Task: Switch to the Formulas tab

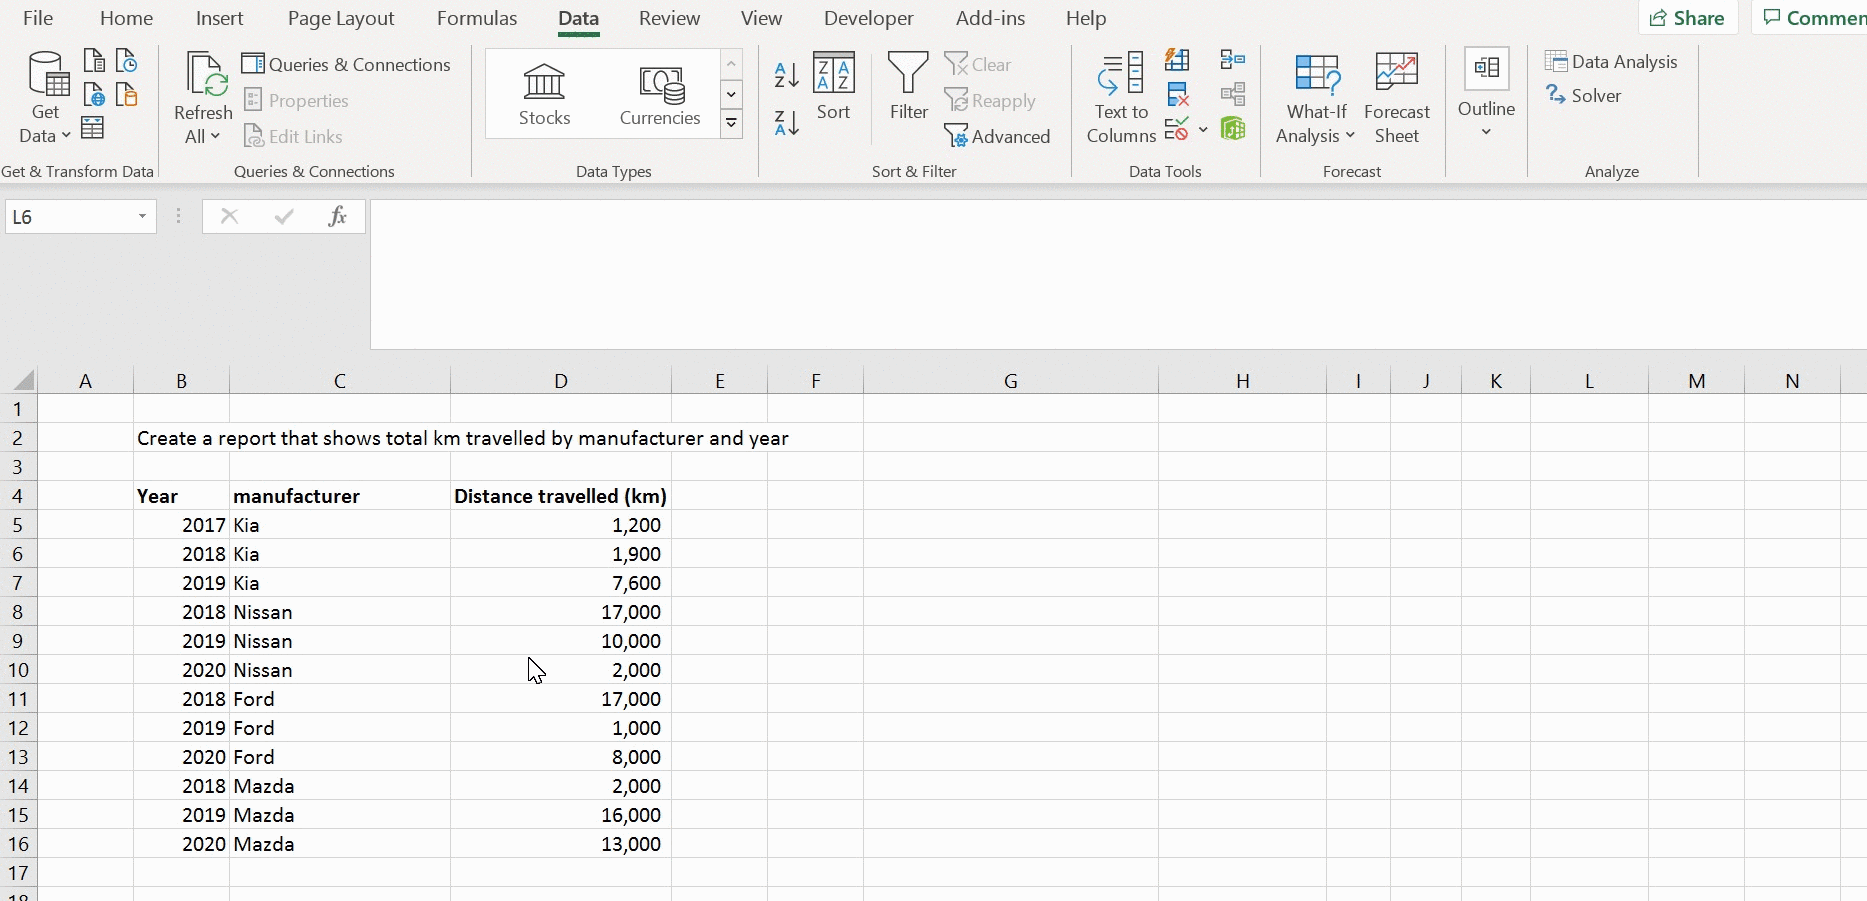Action: click(x=477, y=18)
